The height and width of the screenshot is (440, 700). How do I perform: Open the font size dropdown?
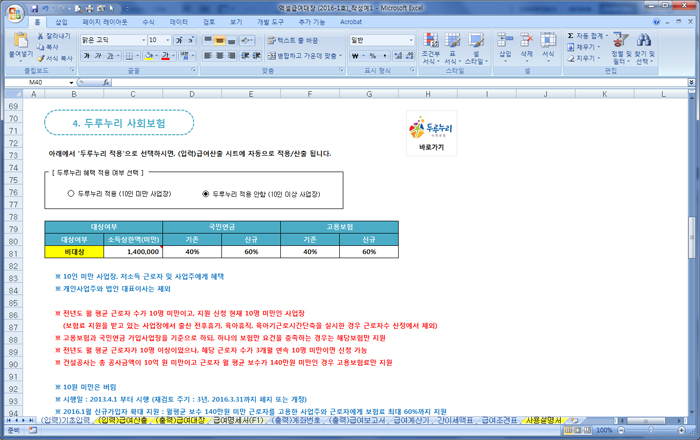[168, 40]
